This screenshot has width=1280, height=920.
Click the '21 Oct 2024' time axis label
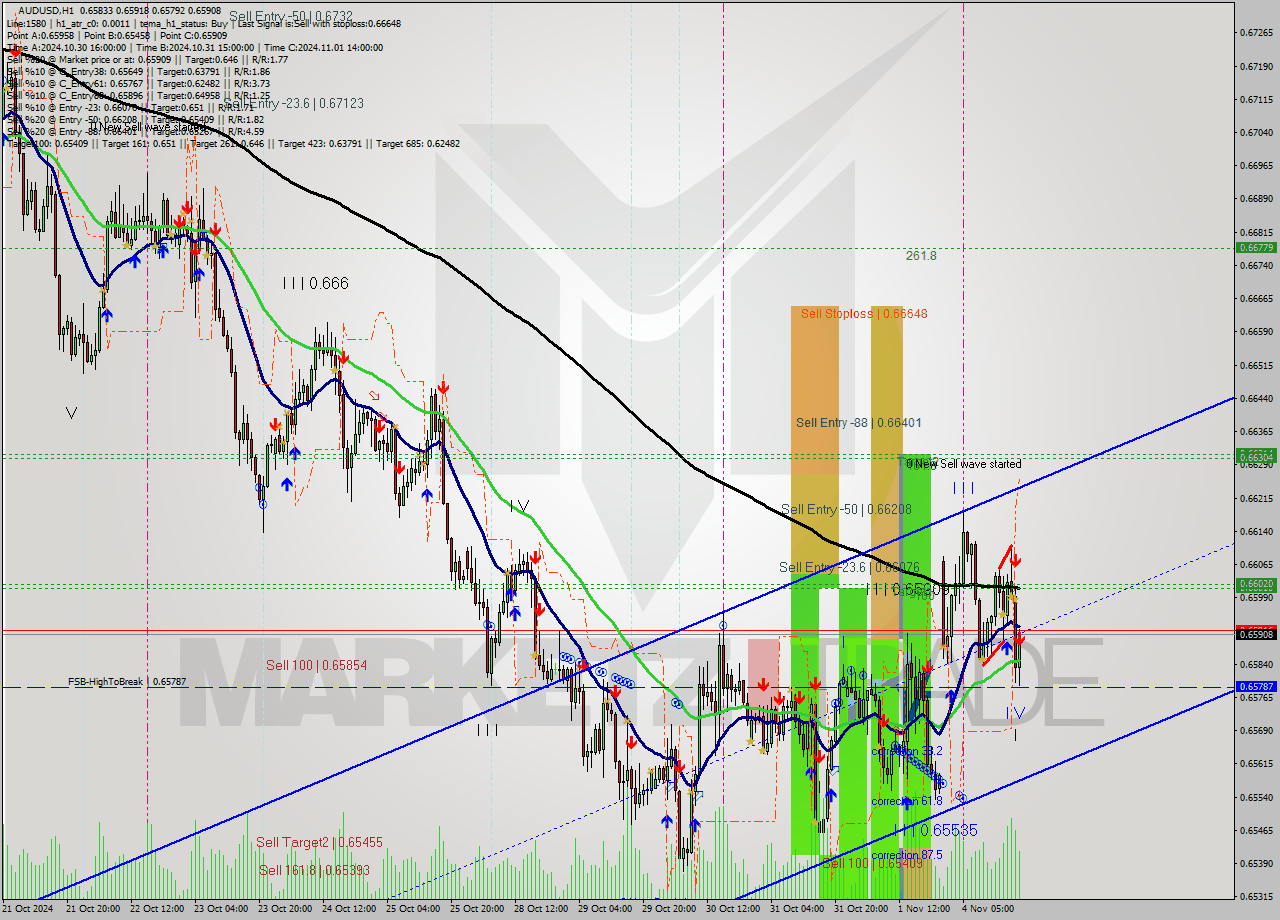(x=27, y=909)
